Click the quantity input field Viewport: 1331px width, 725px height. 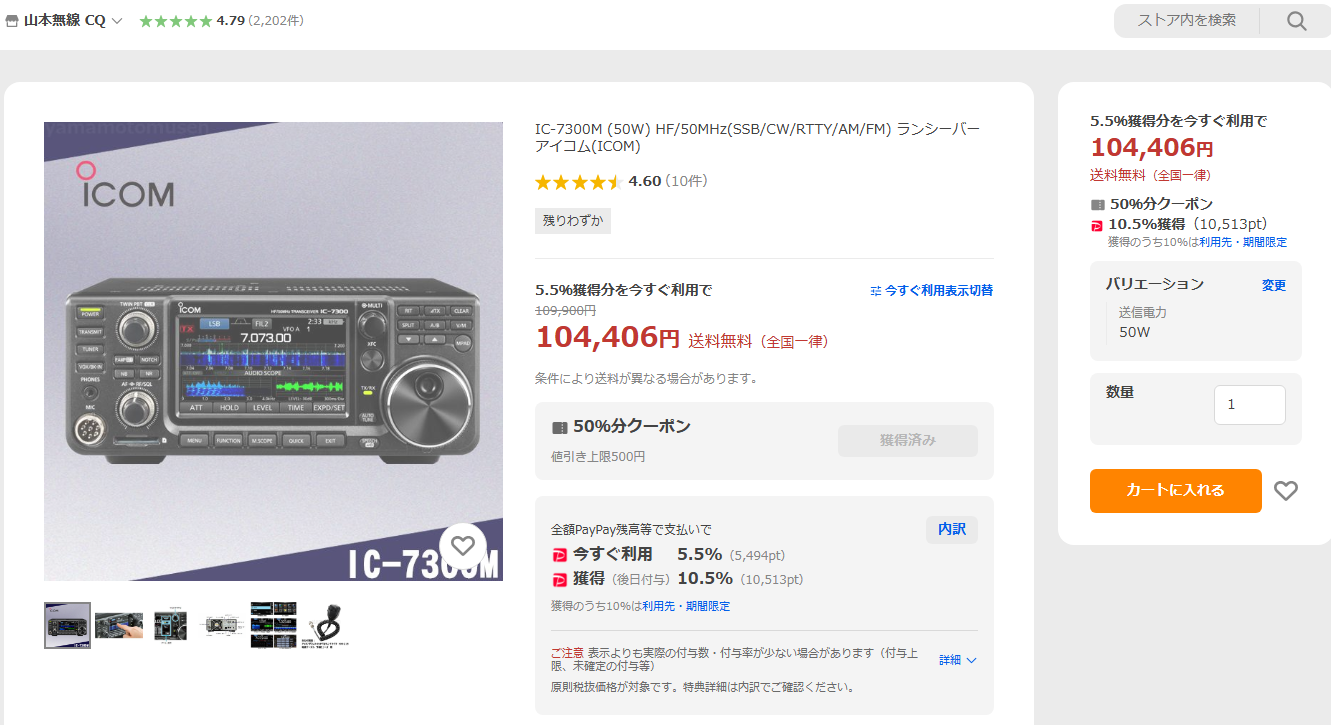1249,405
